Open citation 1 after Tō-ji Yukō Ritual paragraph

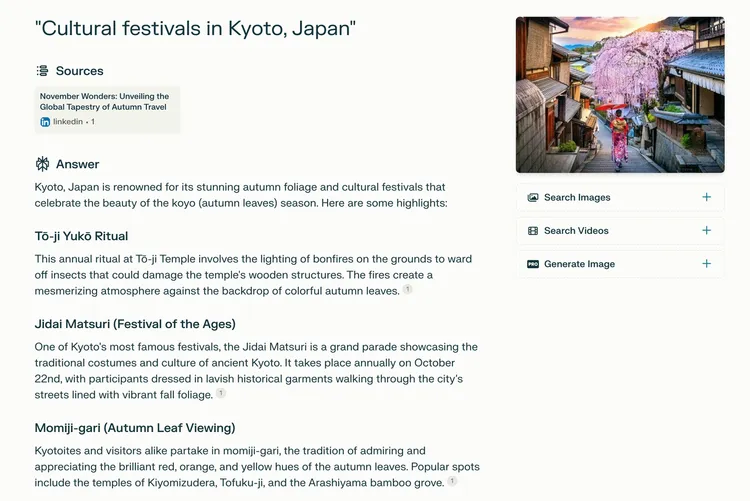408,290
